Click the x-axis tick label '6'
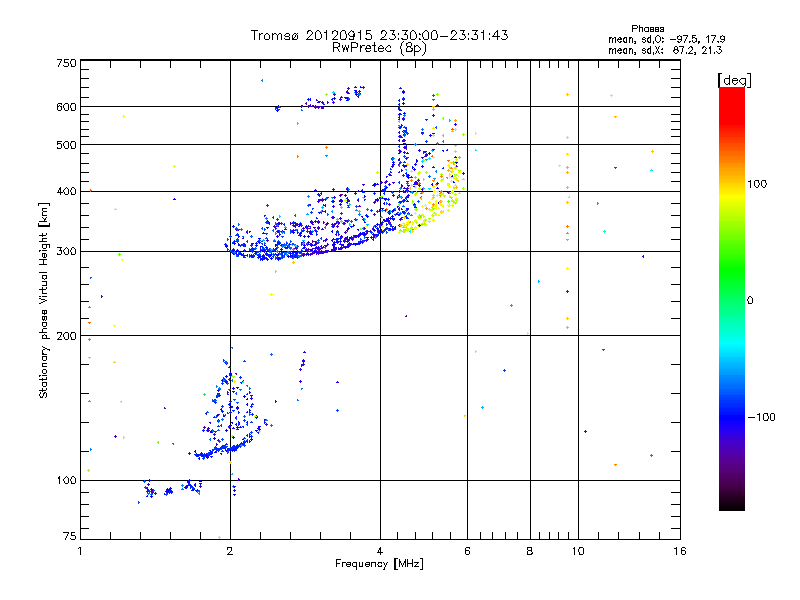 [467, 552]
